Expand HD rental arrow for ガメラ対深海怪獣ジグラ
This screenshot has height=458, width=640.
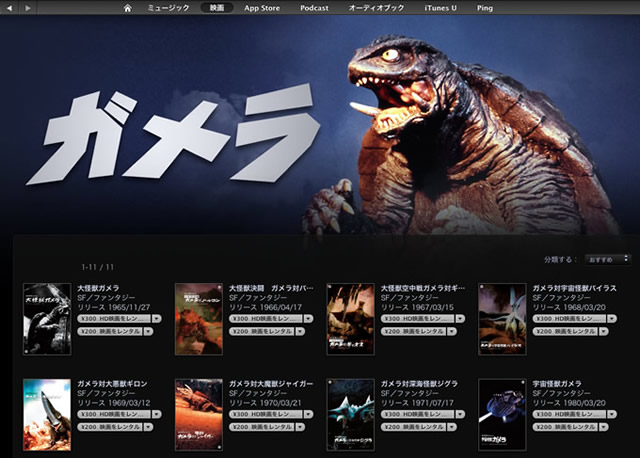460,414
